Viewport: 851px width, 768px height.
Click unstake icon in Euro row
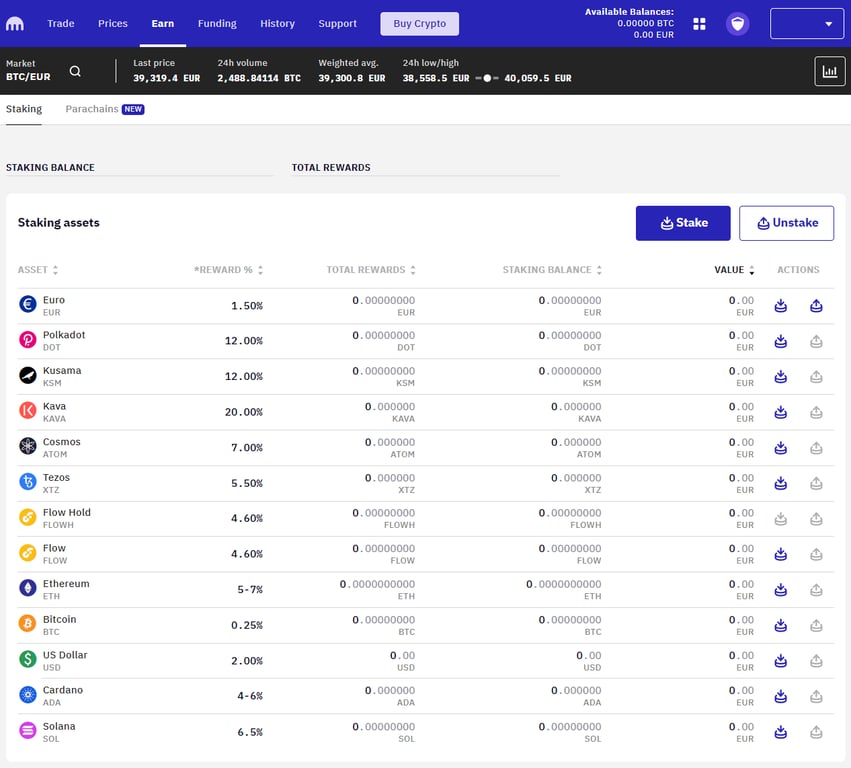(x=816, y=306)
